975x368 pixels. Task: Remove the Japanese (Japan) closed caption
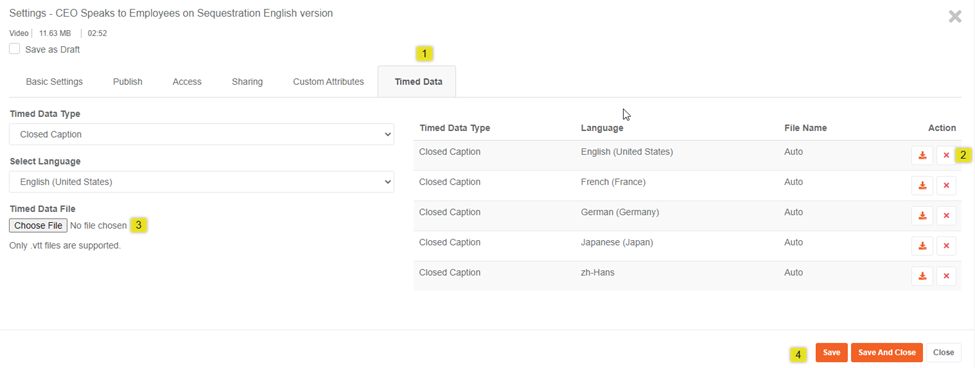(946, 246)
